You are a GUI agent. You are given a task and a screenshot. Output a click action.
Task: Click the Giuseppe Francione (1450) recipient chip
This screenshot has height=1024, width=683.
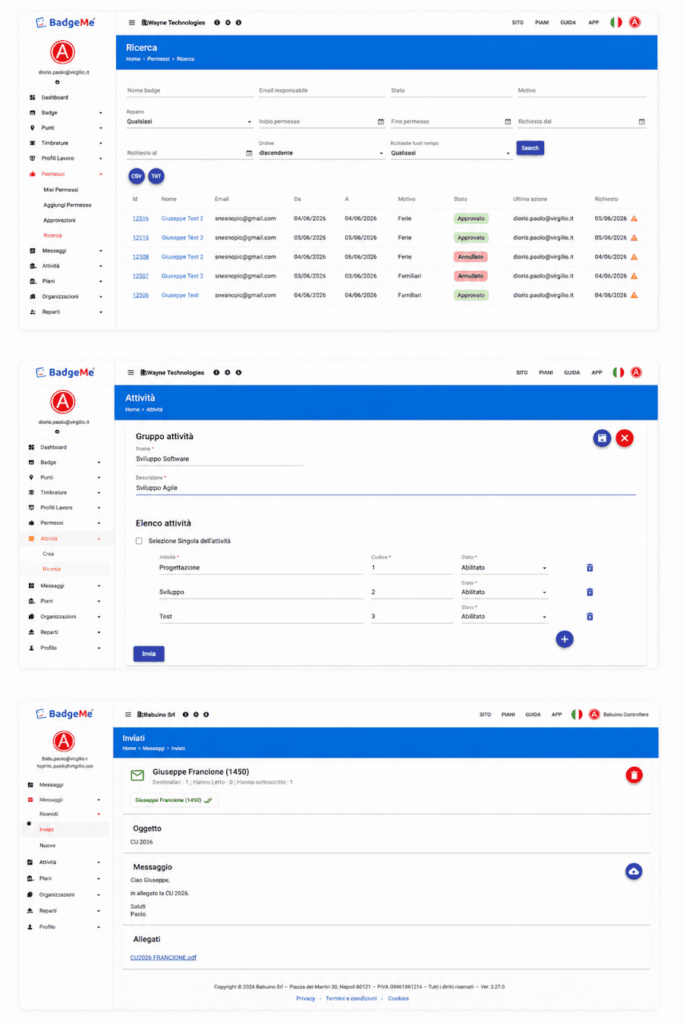point(174,800)
